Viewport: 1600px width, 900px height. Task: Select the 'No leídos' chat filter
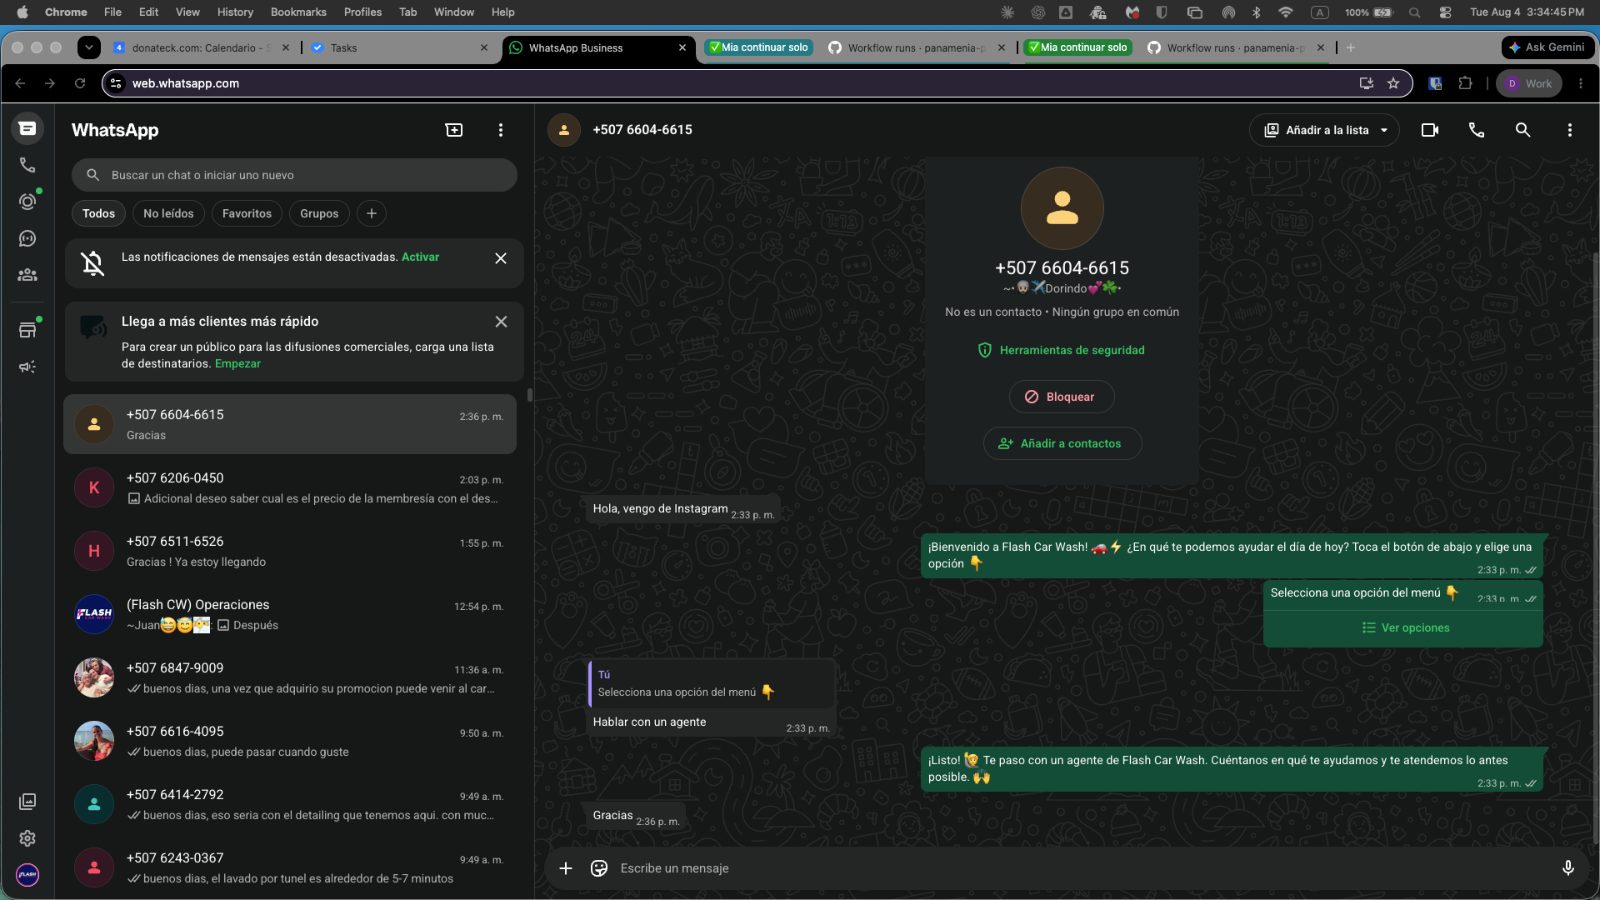click(x=168, y=213)
